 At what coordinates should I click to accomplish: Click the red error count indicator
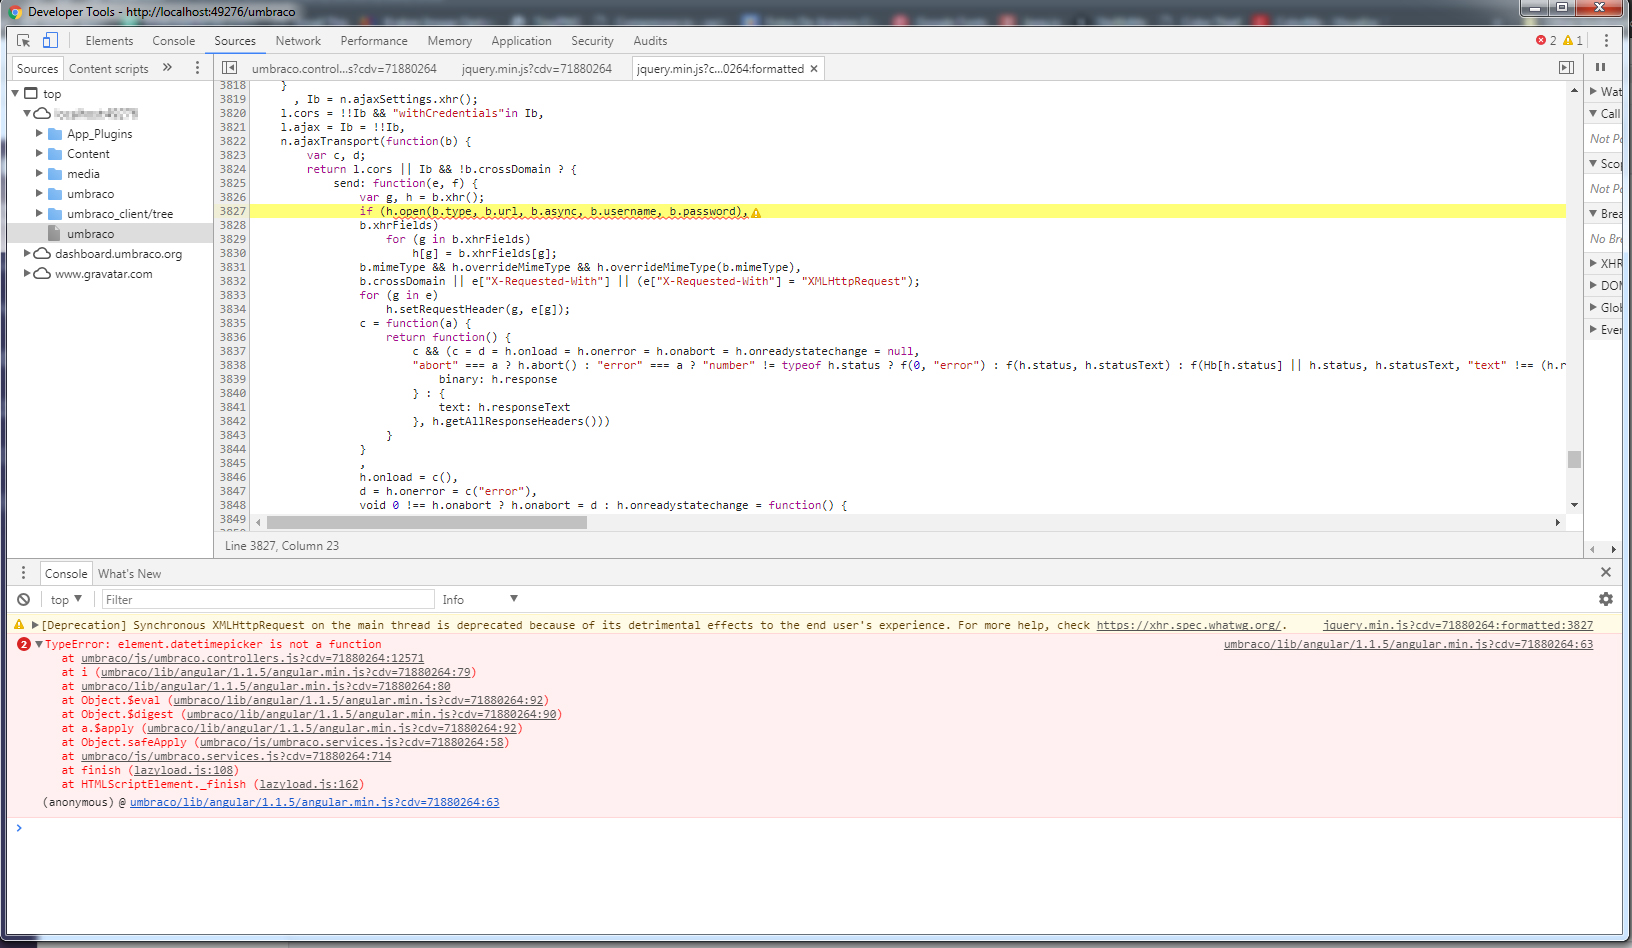pyautogui.click(x=1546, y=41)
